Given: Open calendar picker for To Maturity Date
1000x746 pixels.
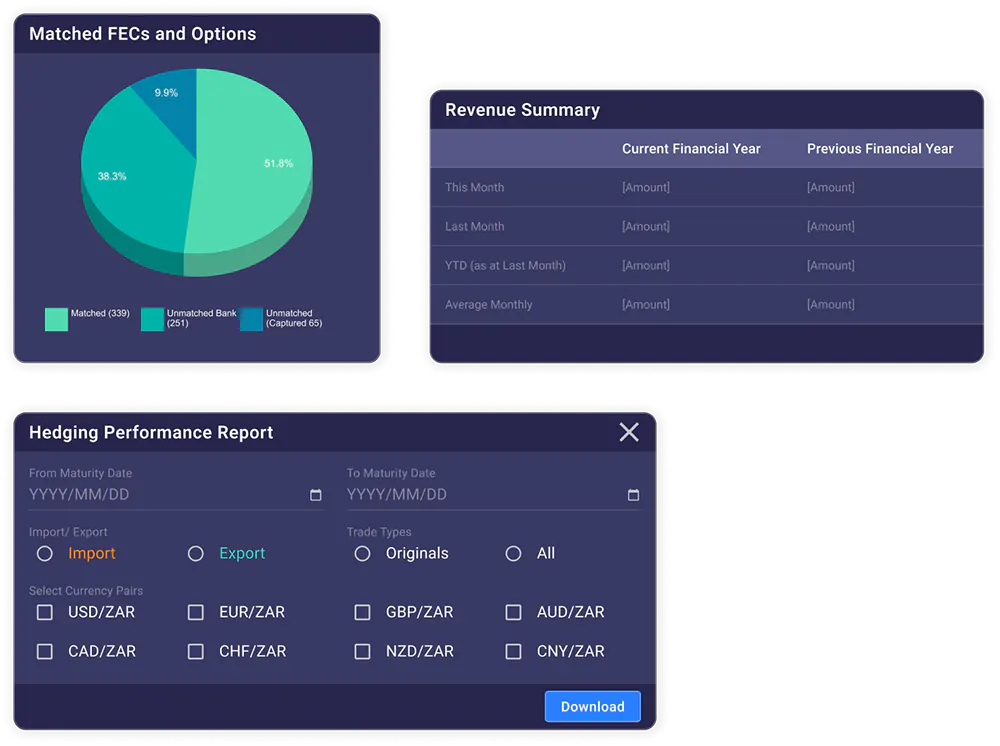Looking at the screenshot, I should coord(633,495).
